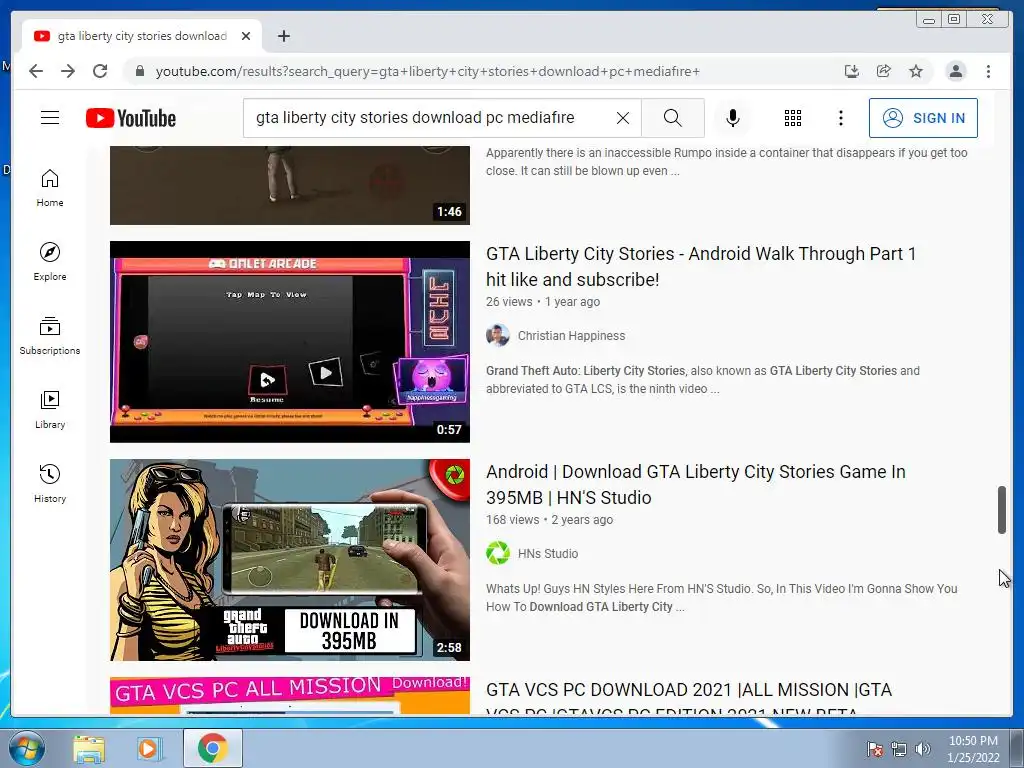Open the Chrome profile avatar icon
Image resolution: width=1024 pixels, height=768 pixels.
955,71
